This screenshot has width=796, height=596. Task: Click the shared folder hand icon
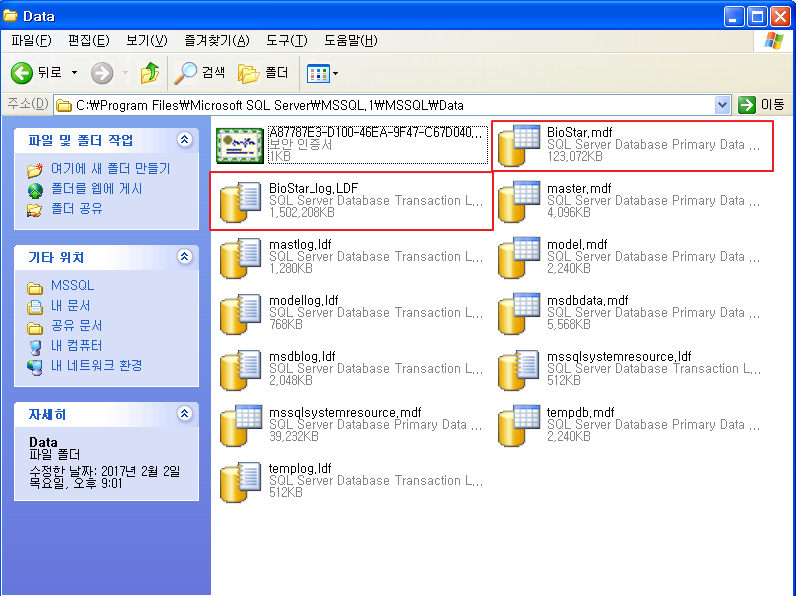(35, 209)
